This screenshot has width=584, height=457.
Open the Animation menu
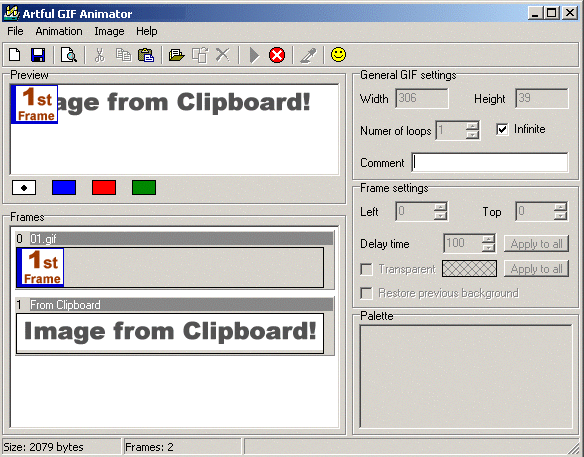(59, 31)
